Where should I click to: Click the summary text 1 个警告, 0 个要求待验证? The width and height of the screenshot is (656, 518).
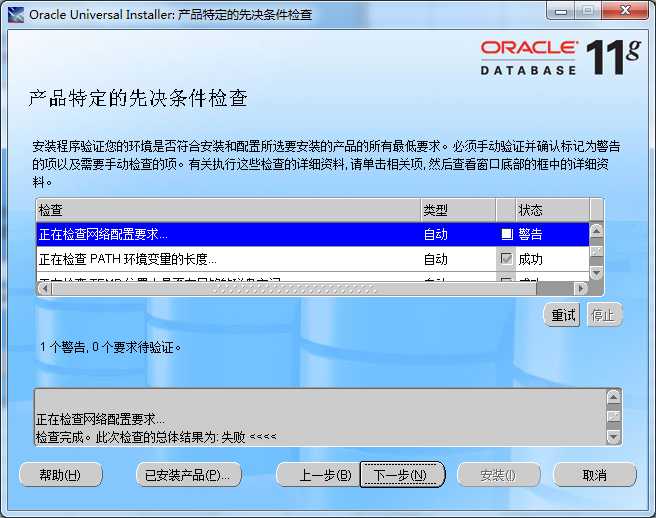110,347
